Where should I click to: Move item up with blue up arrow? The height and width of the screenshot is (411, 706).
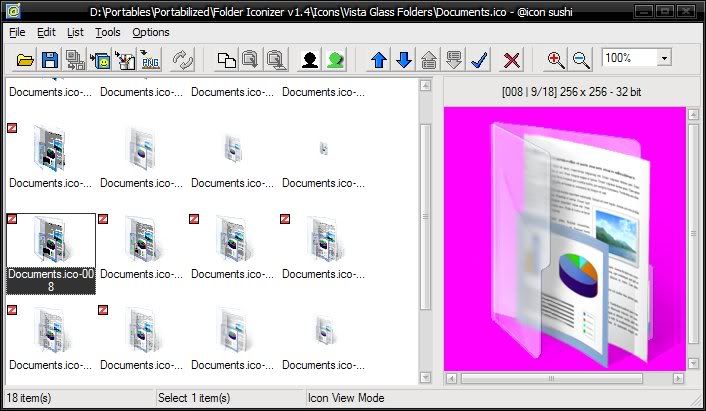[x=379, y=60]
